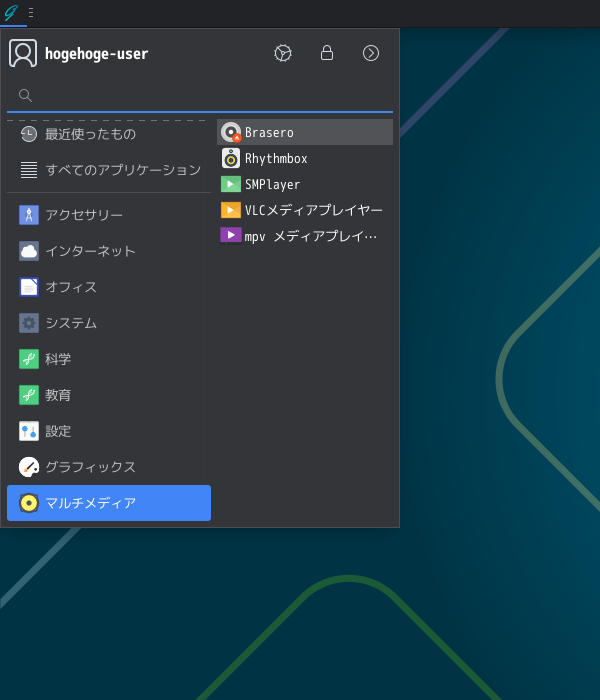Click the list icon beside すべてのアプリケーション
Screen dimensions: 600x700
click(29, 170)
